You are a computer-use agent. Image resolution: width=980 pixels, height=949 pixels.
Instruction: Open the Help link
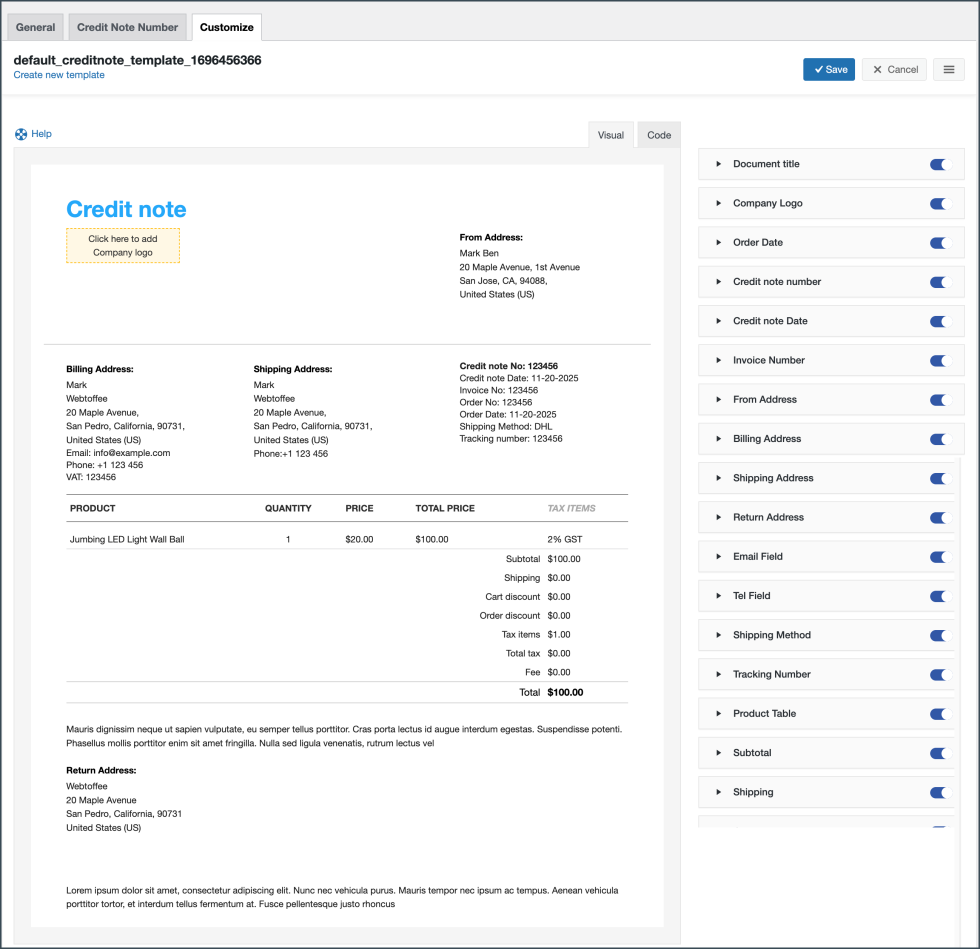tap(41, 134)
